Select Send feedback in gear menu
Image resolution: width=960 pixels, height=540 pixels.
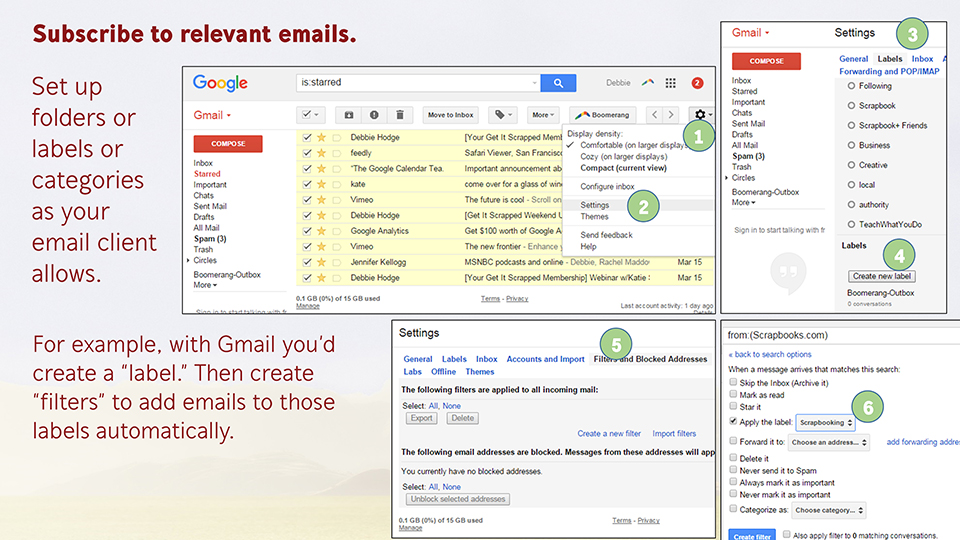[x=606, y=235]
